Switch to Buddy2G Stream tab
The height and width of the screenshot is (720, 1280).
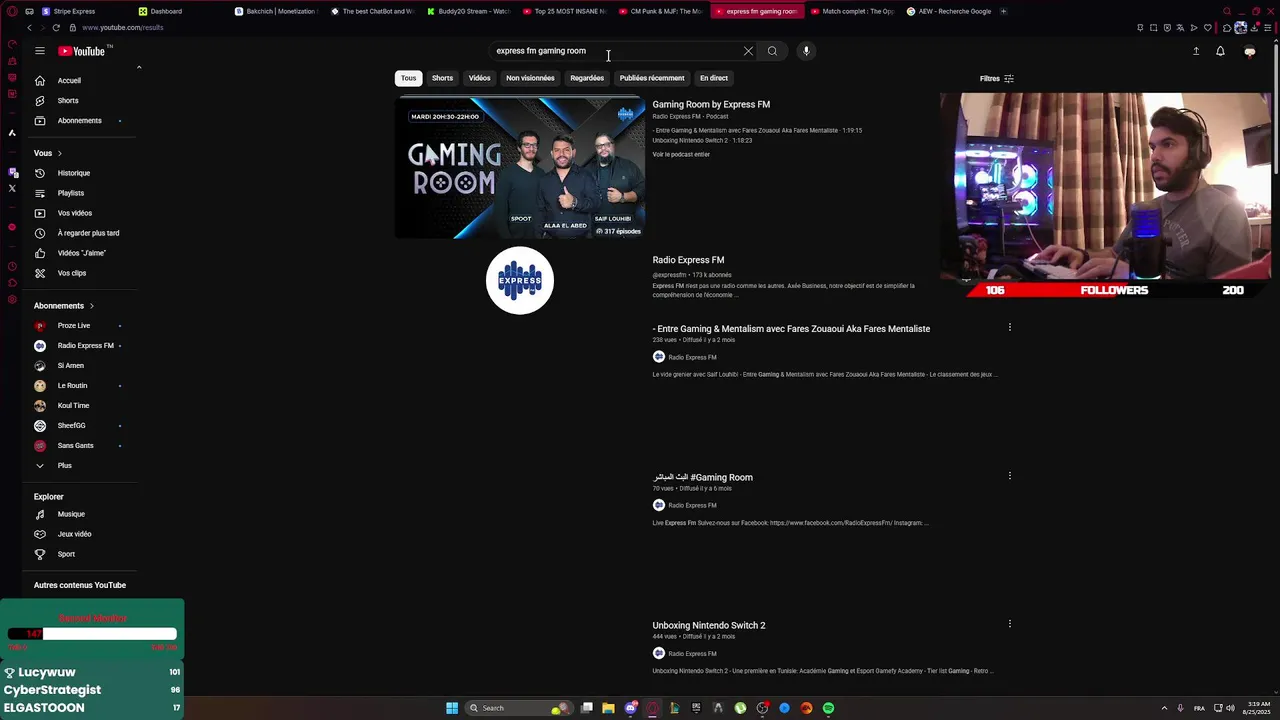pos(468,11)
